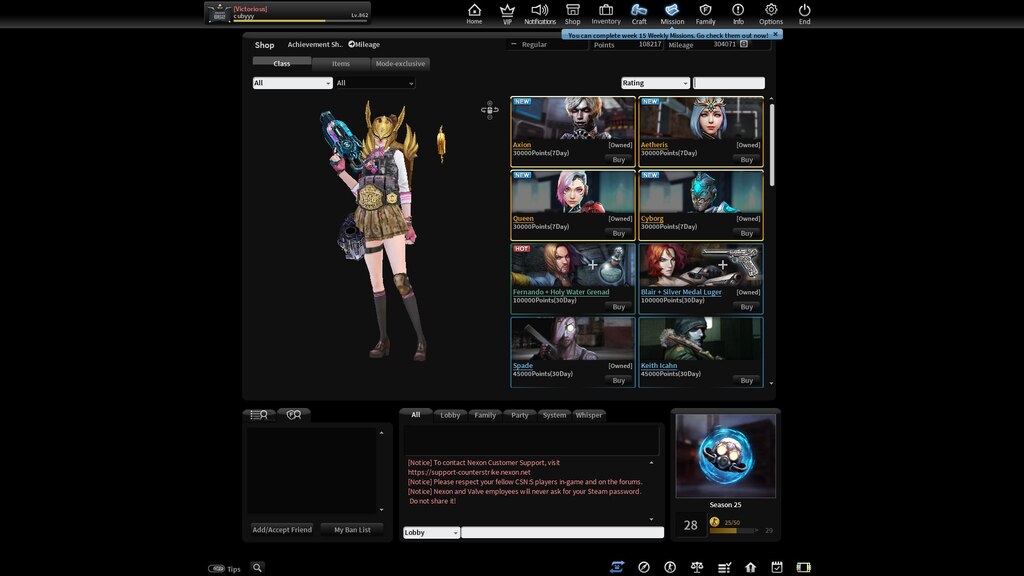Click the shop list vertical scrollbar

pyautogui.click(x=772, y=144)
